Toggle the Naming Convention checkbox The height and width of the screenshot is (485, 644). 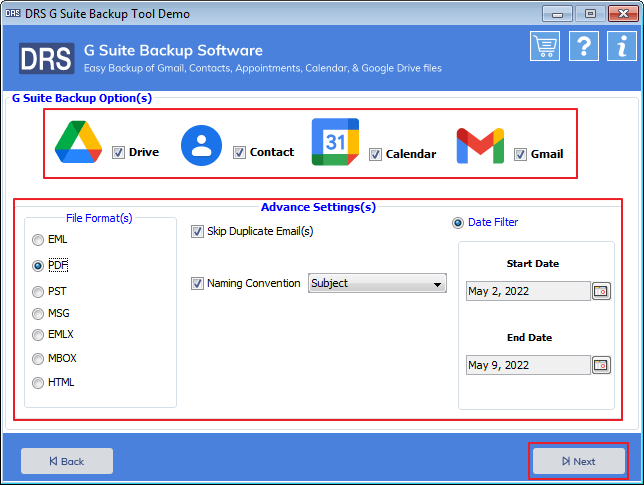pyautogui.click(x=197, y=283)
